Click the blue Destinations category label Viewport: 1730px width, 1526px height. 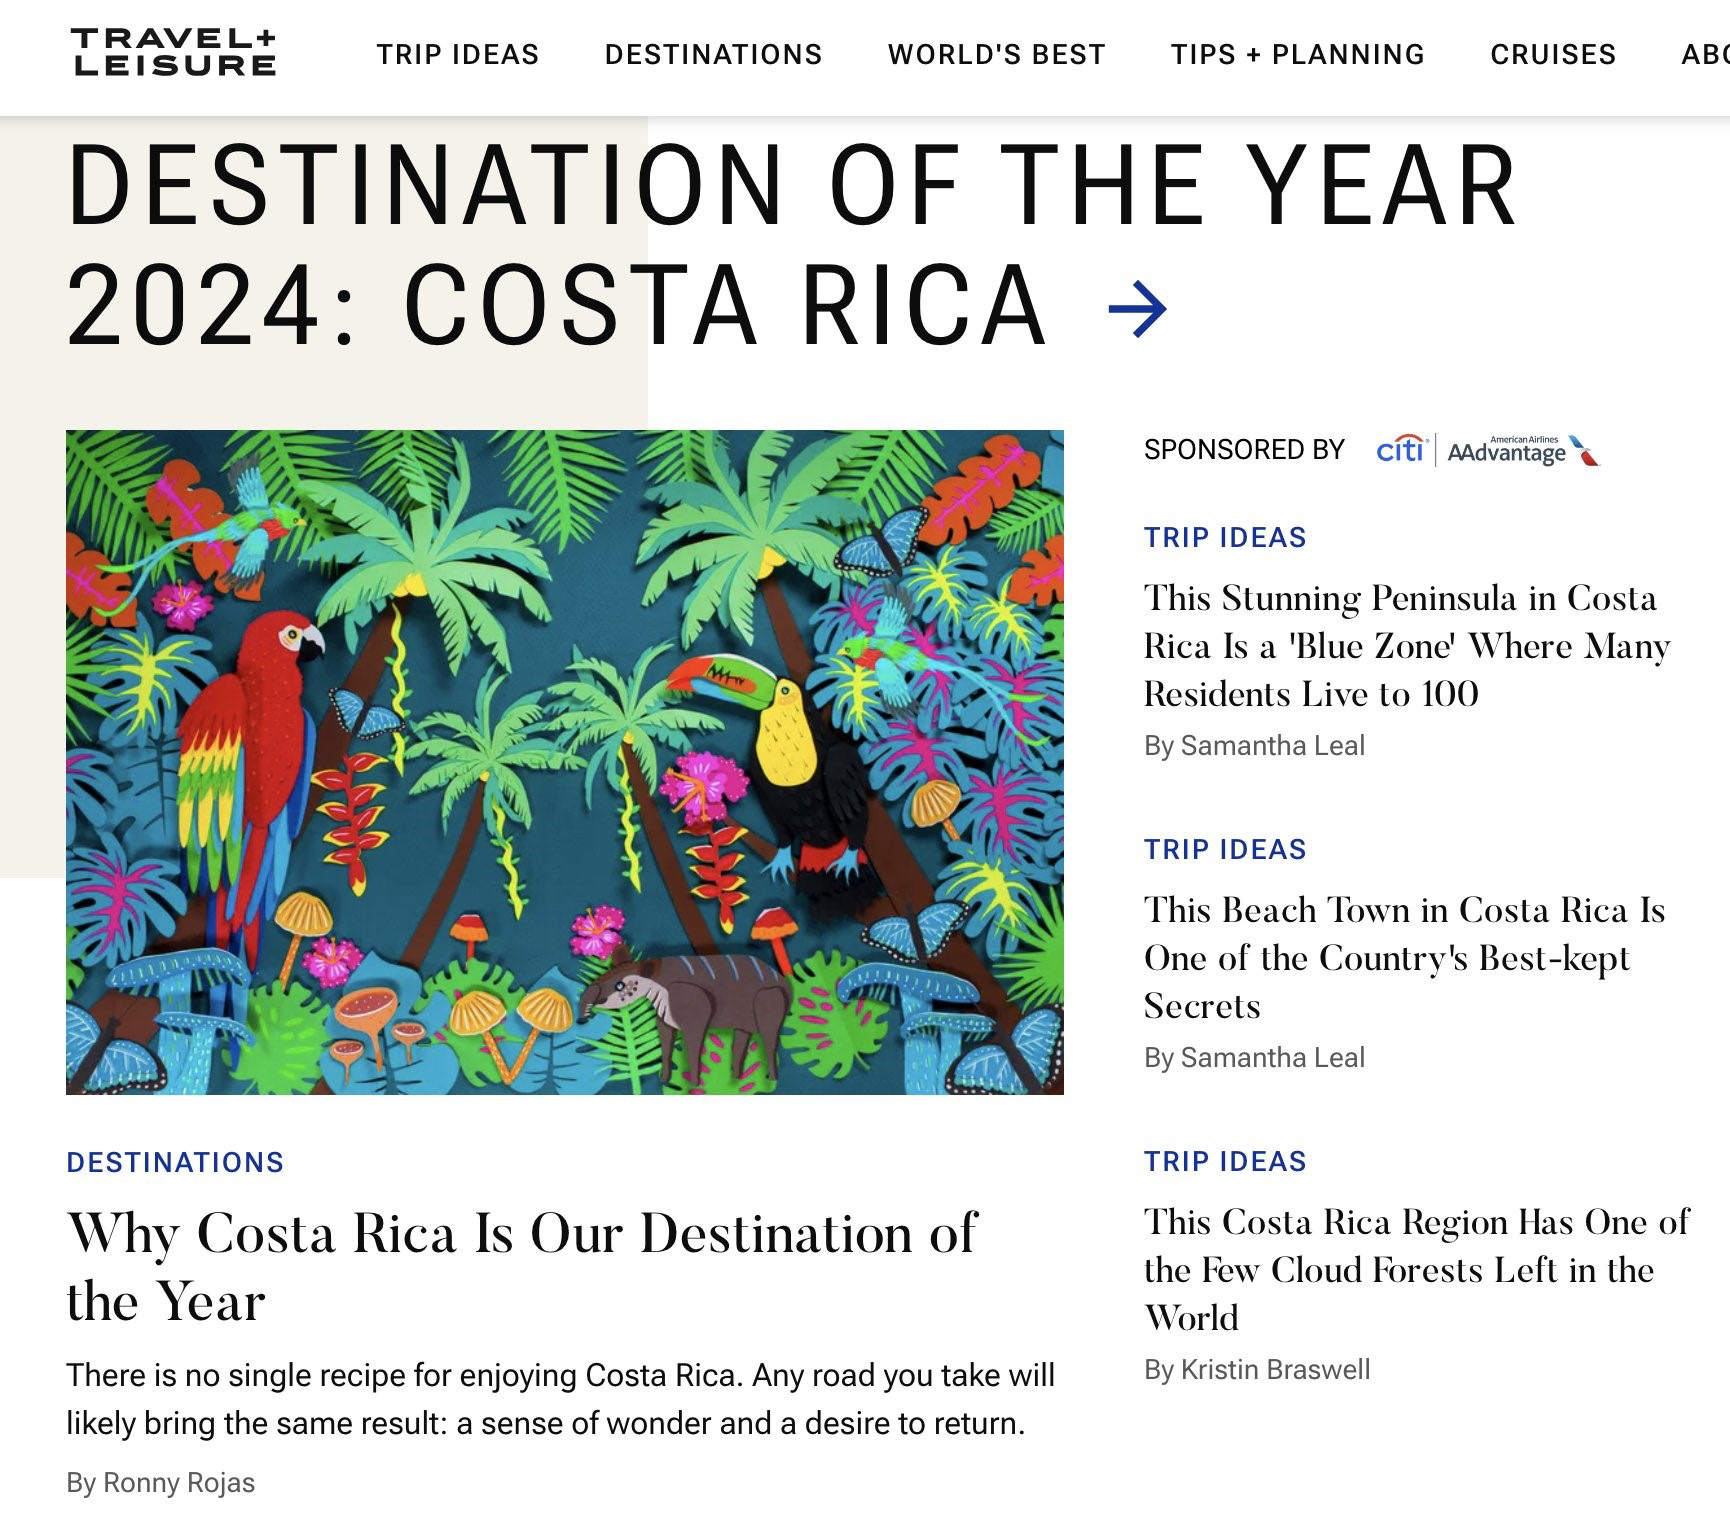coord(175,1162)
